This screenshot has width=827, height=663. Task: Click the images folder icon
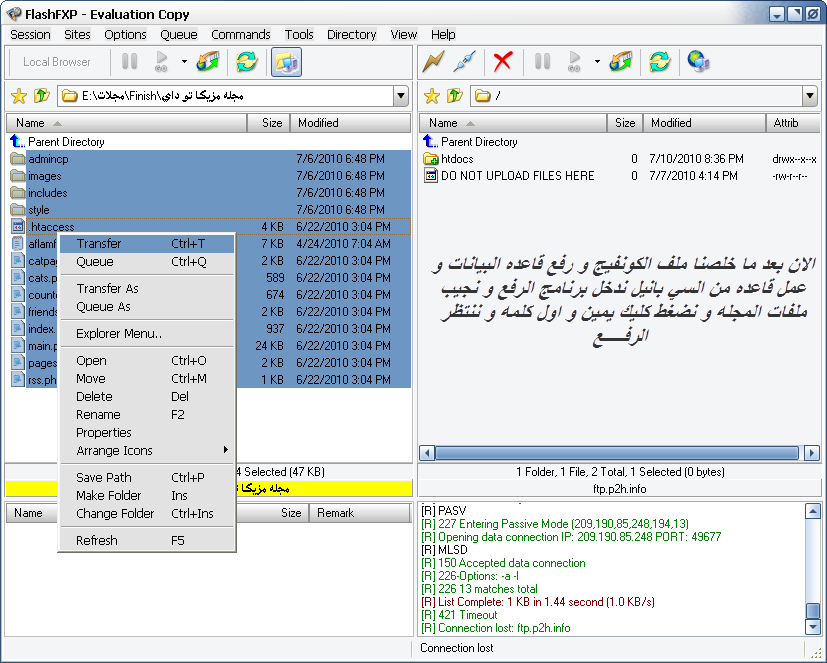click(18, 176)
